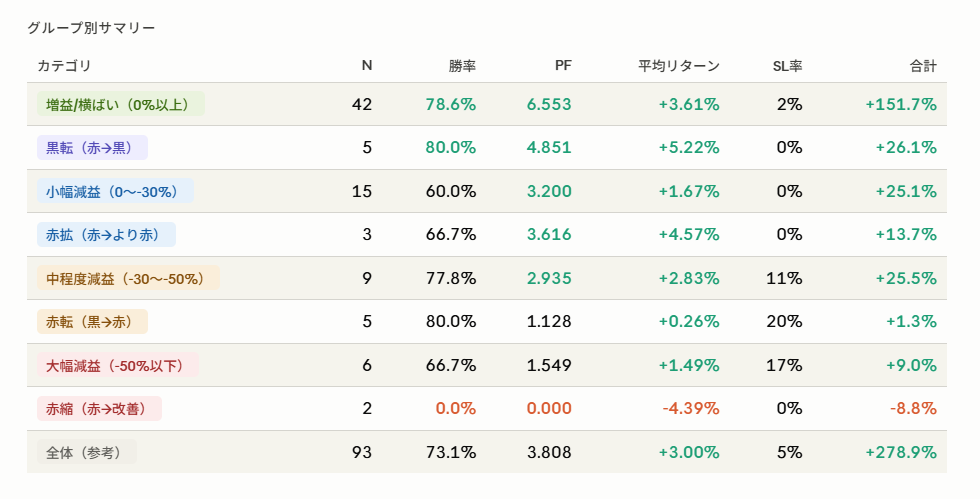Click the 小幅減益（0〜-30%） category tag

point(115,191)
